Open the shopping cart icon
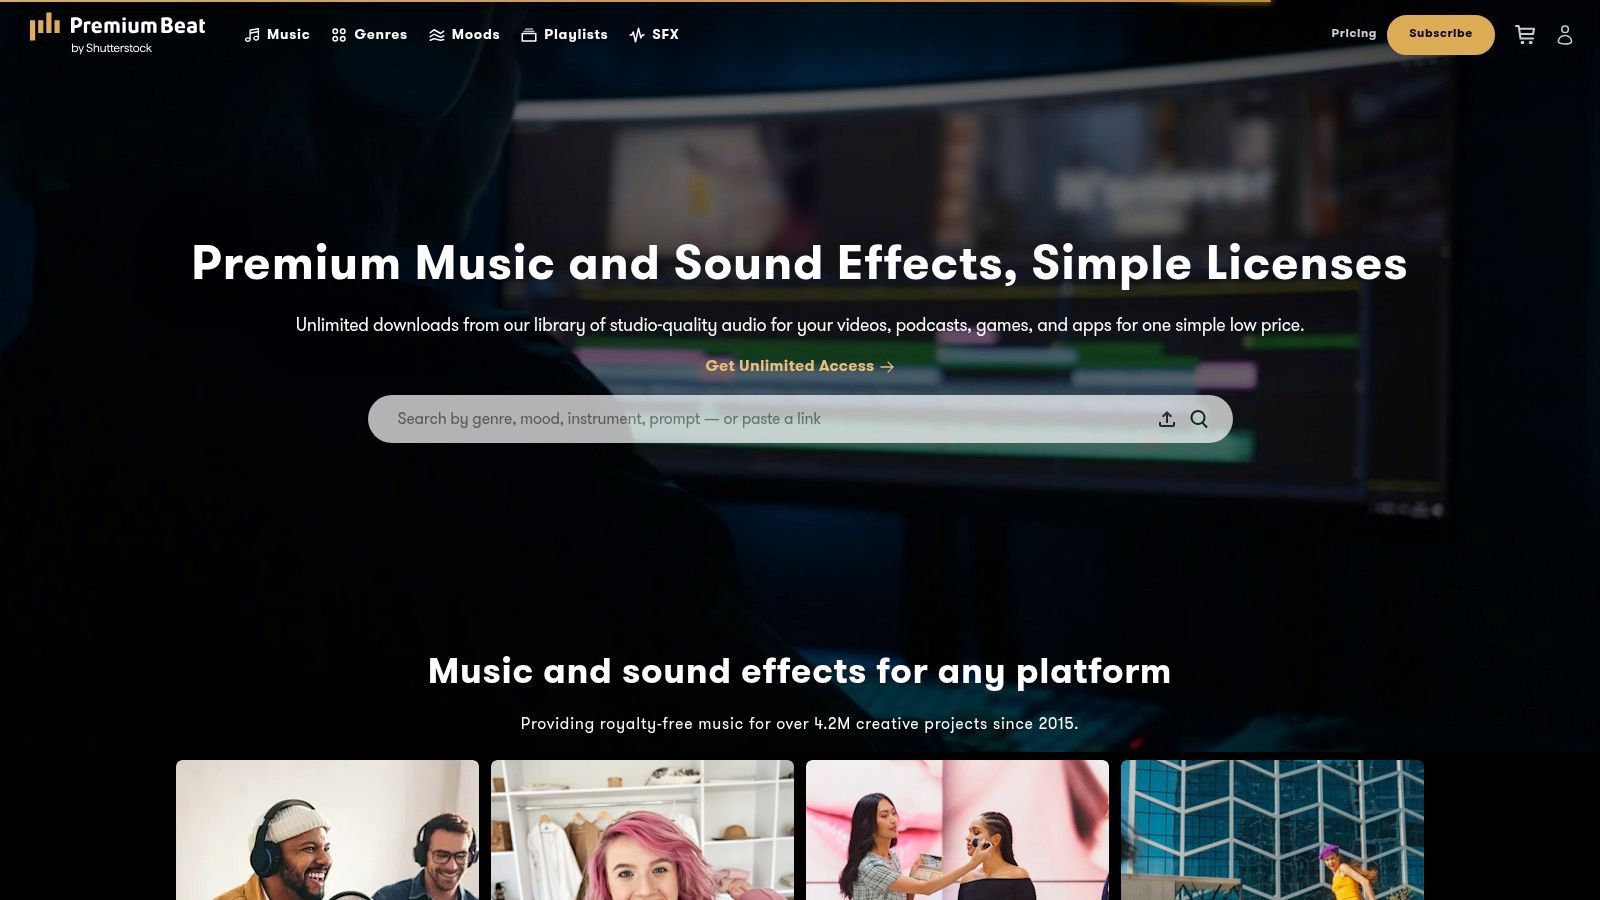Viewport: 1600px width, 900px height. tap(1524, 34)
